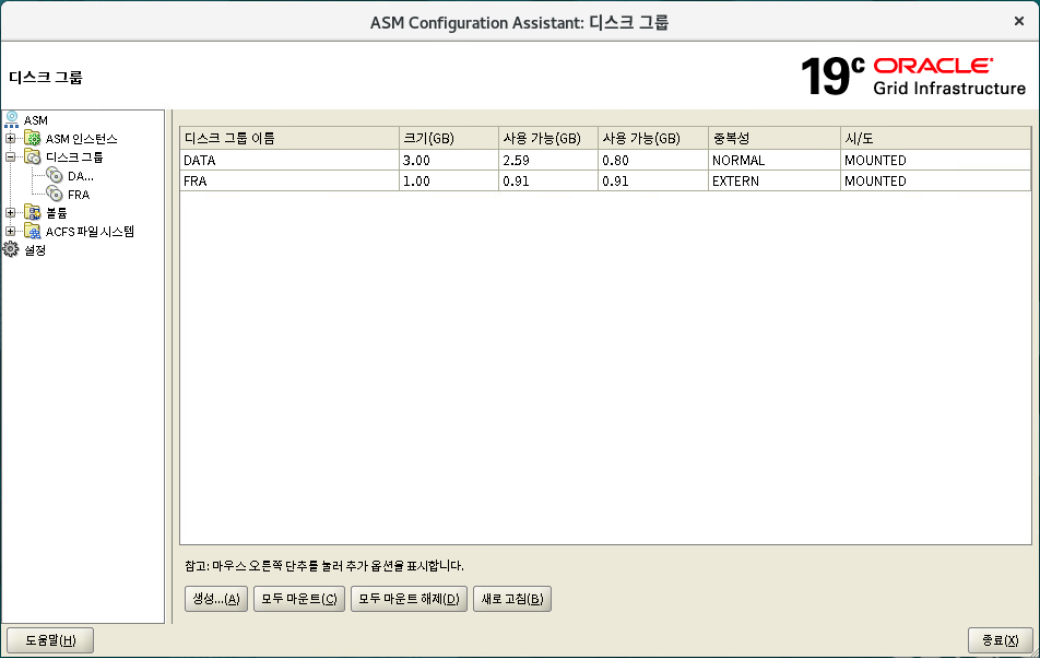Click the 3.00 size cell

(x=449, y=161)
